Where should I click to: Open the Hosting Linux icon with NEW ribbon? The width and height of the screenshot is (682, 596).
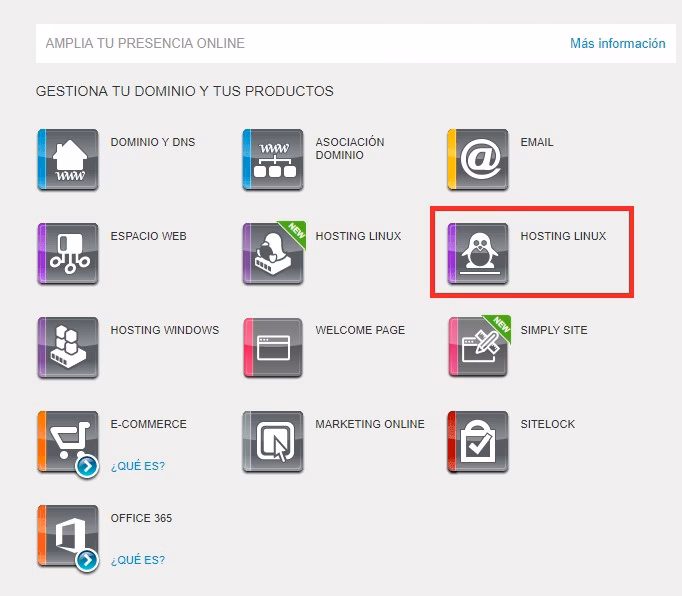coord(274,252)
